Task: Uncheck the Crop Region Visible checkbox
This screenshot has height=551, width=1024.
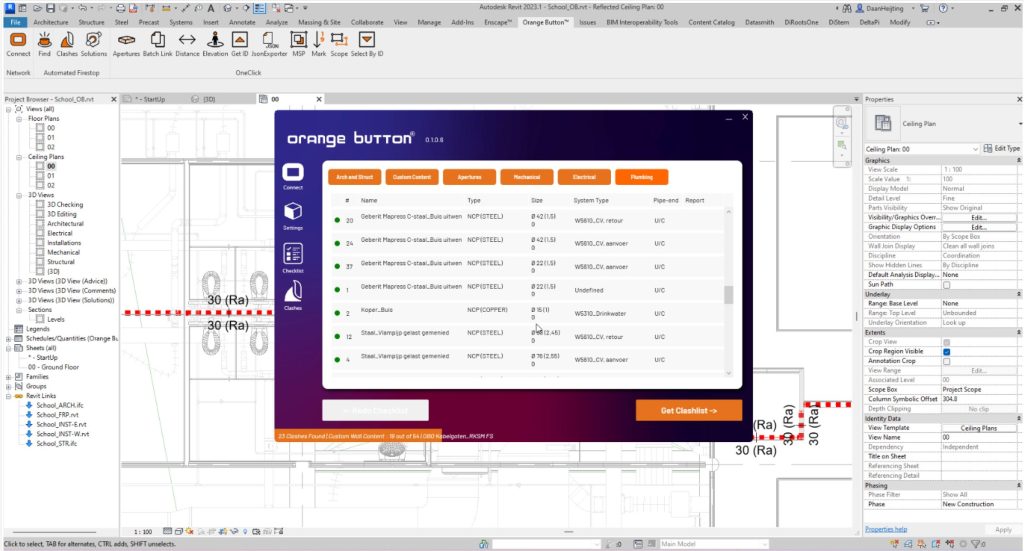Action: [947, 351]
